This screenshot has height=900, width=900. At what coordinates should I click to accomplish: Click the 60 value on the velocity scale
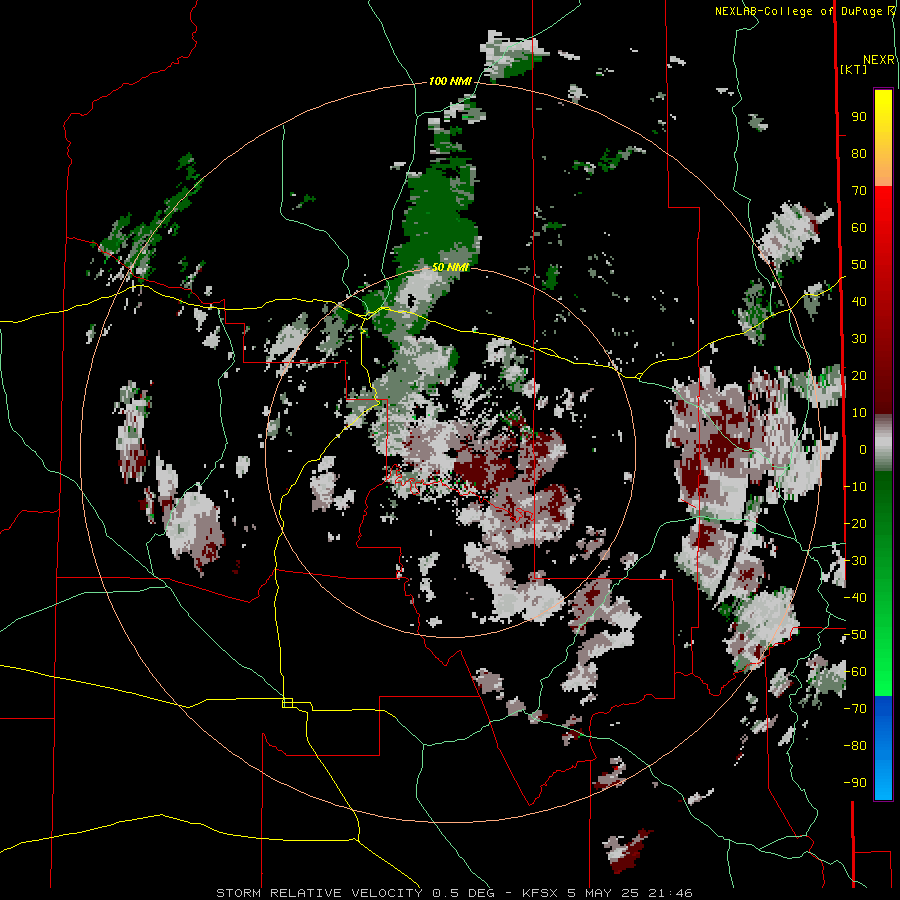859,227
